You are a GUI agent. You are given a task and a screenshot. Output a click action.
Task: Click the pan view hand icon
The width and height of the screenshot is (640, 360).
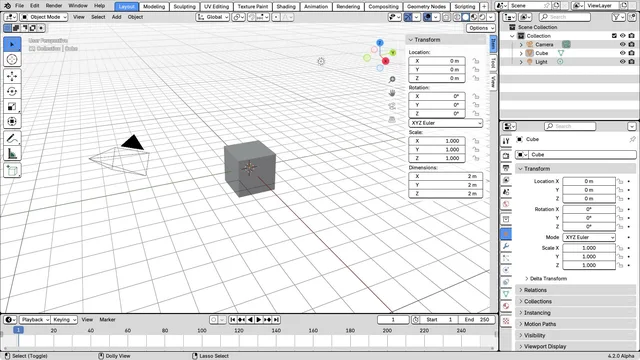point(392,93)
